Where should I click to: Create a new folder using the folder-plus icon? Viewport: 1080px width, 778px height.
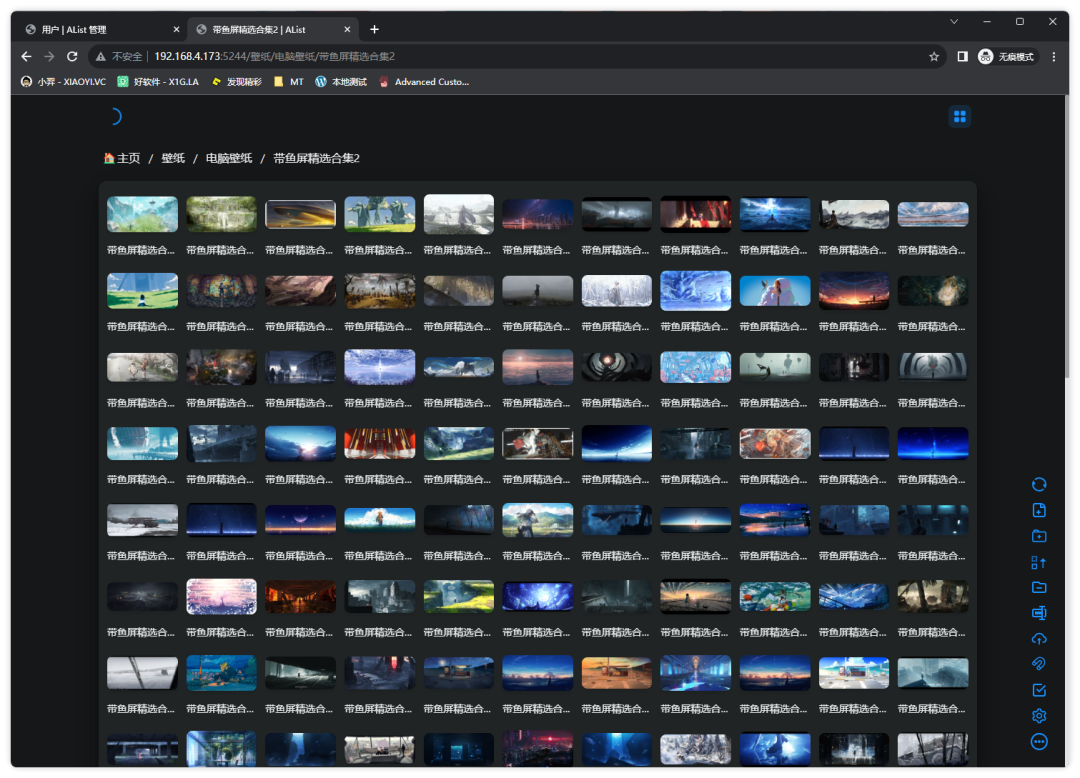[1039, 536]
